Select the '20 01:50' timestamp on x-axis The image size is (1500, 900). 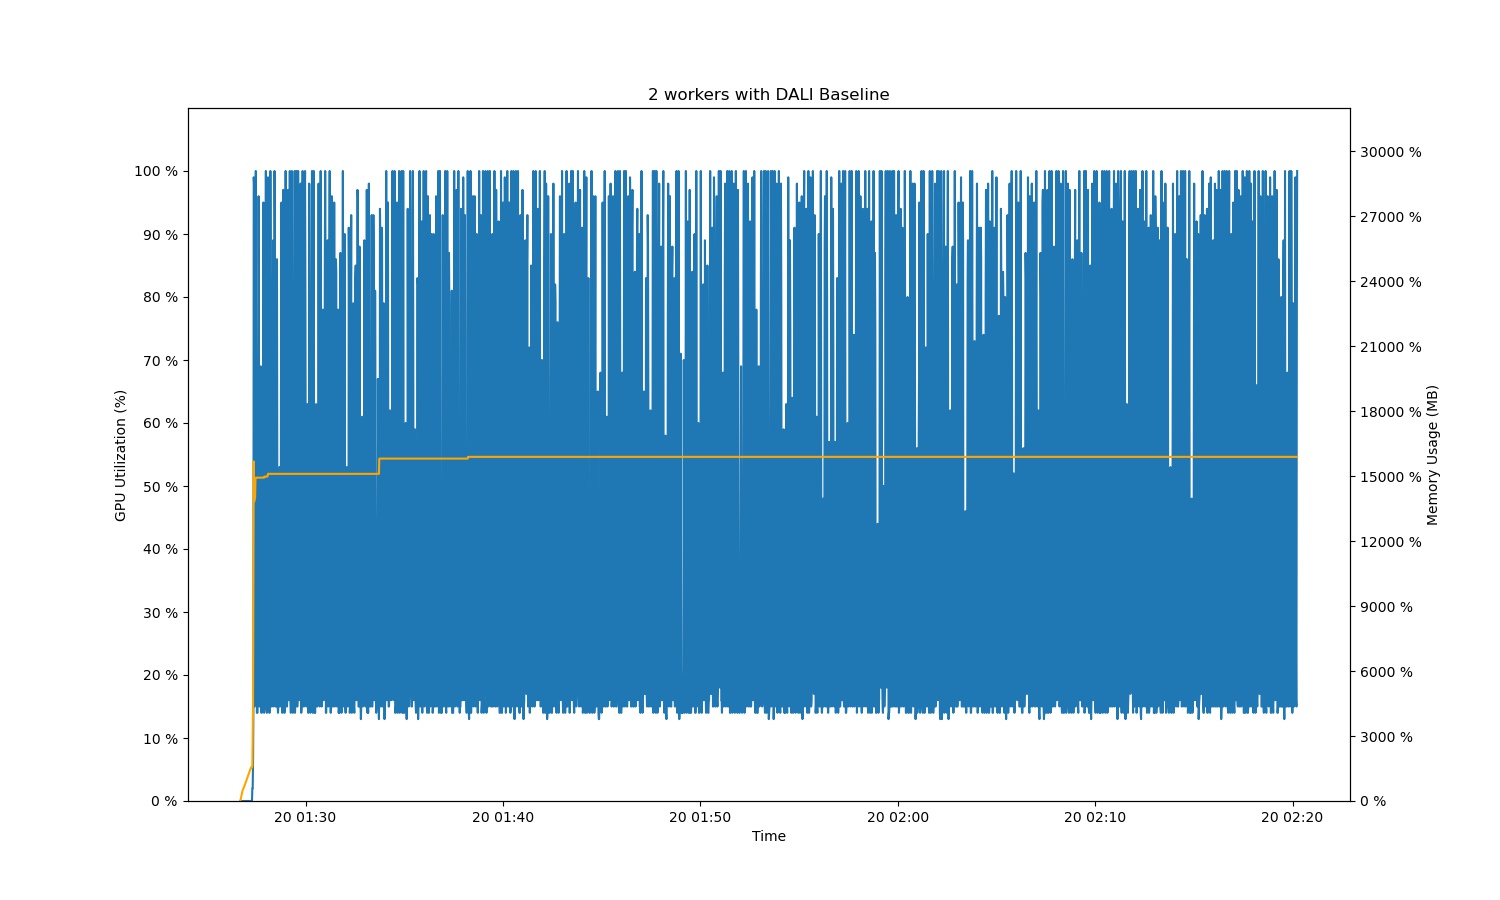[x=702, y=817]
